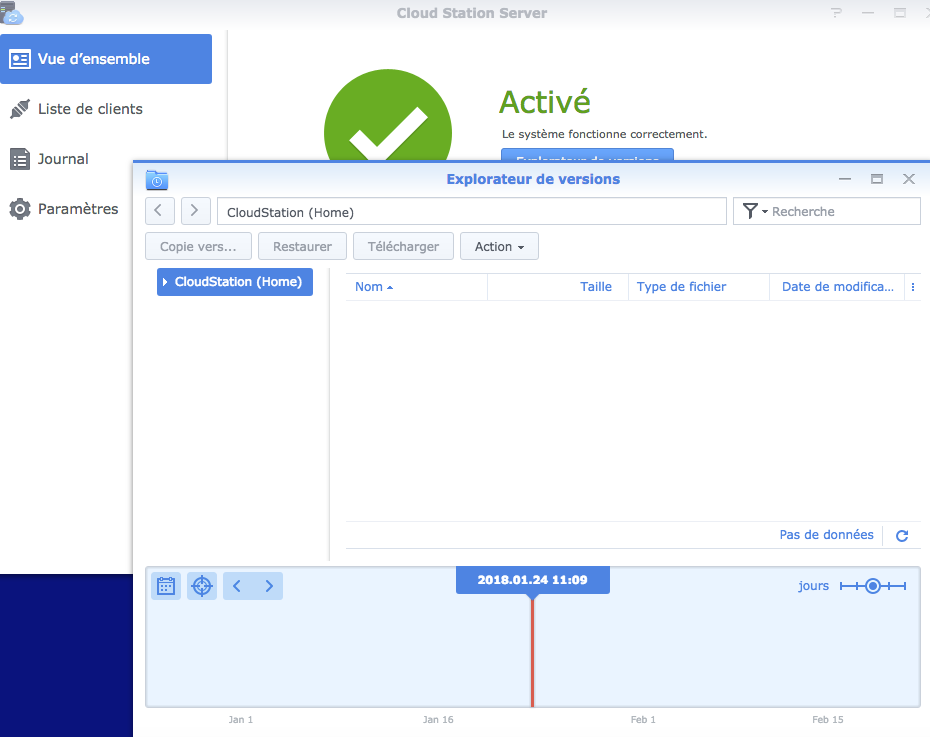Click the Télécharger button
This screenshot has width=930, height=737.
tap(403, 246)
